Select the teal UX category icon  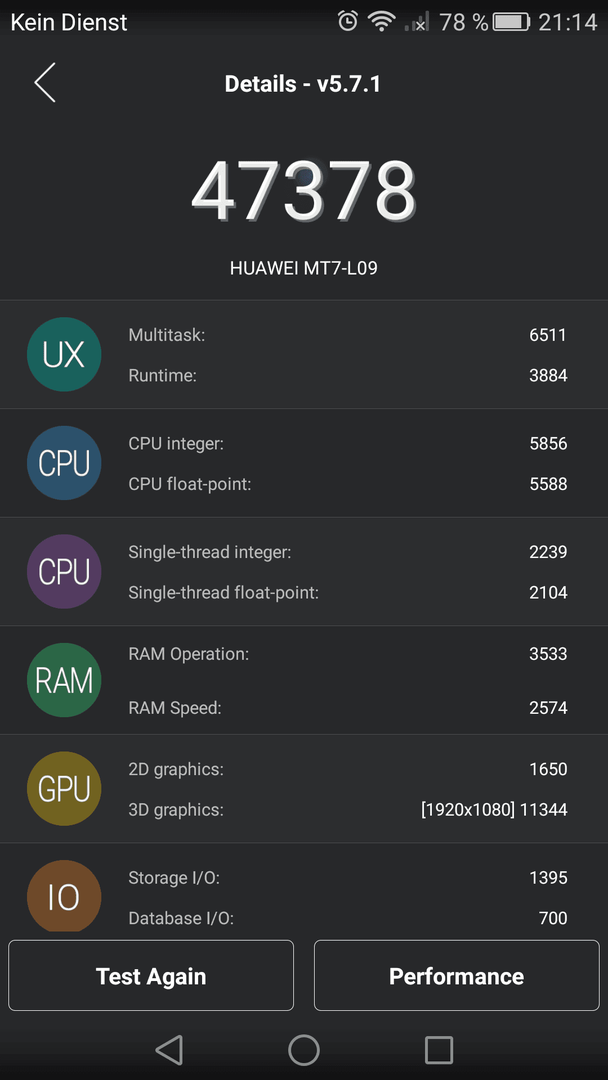[64, 355]
